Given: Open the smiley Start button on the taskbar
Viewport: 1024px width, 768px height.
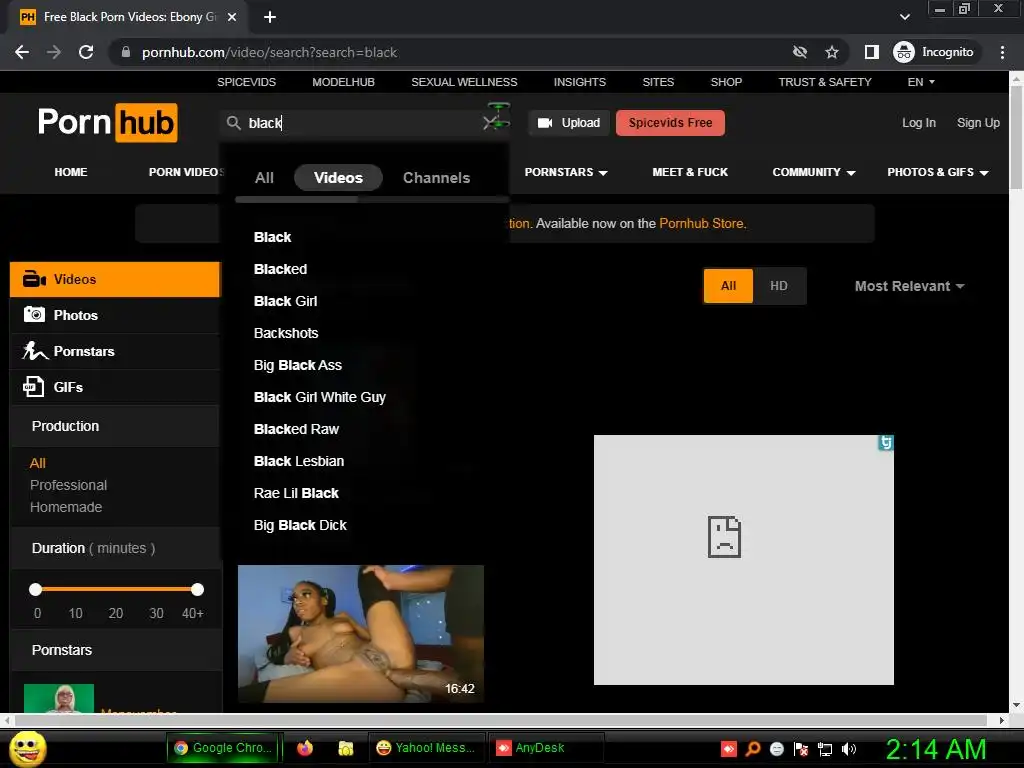Looking at the screenshot, I should 27,748.
